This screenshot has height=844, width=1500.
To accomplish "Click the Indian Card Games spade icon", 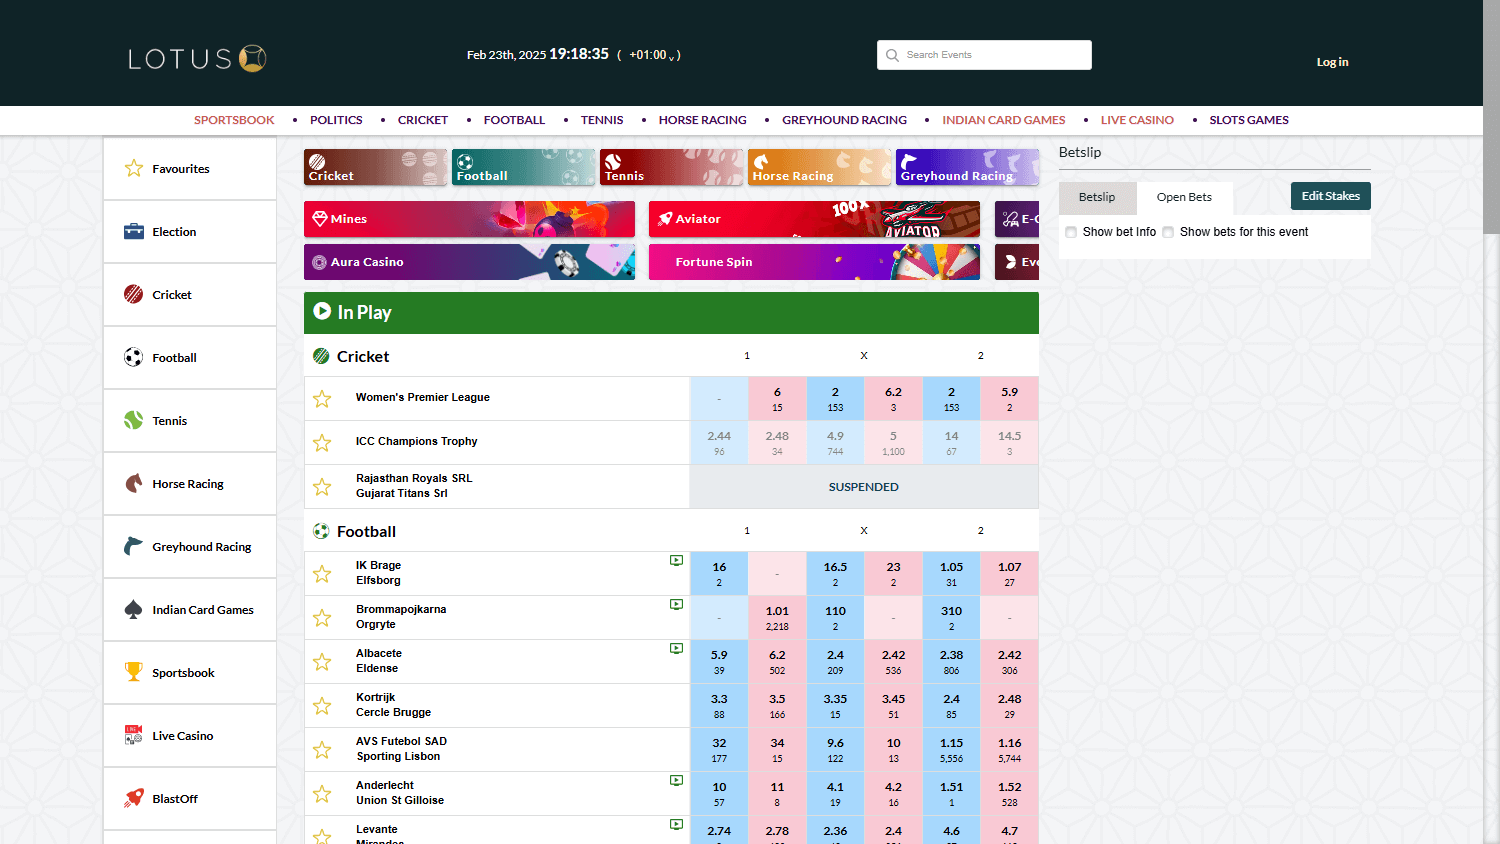I will point(134,609).
